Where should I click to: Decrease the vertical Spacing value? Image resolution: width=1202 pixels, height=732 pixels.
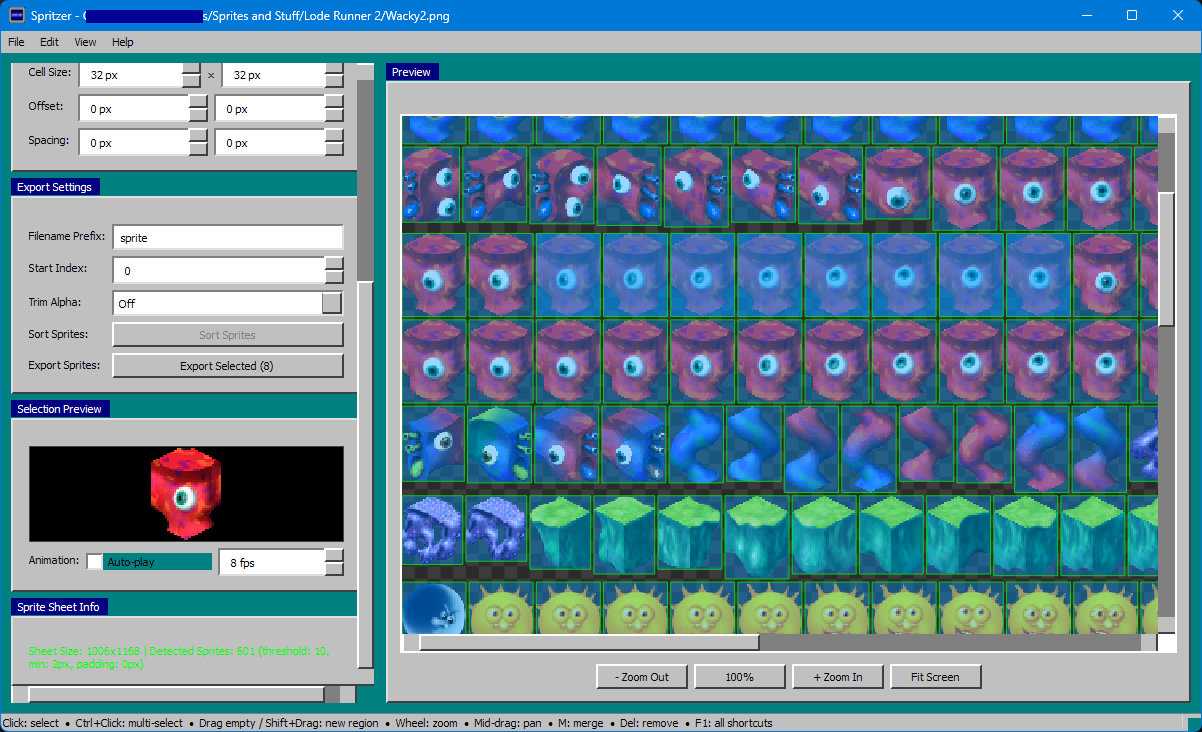click(334, 149)
